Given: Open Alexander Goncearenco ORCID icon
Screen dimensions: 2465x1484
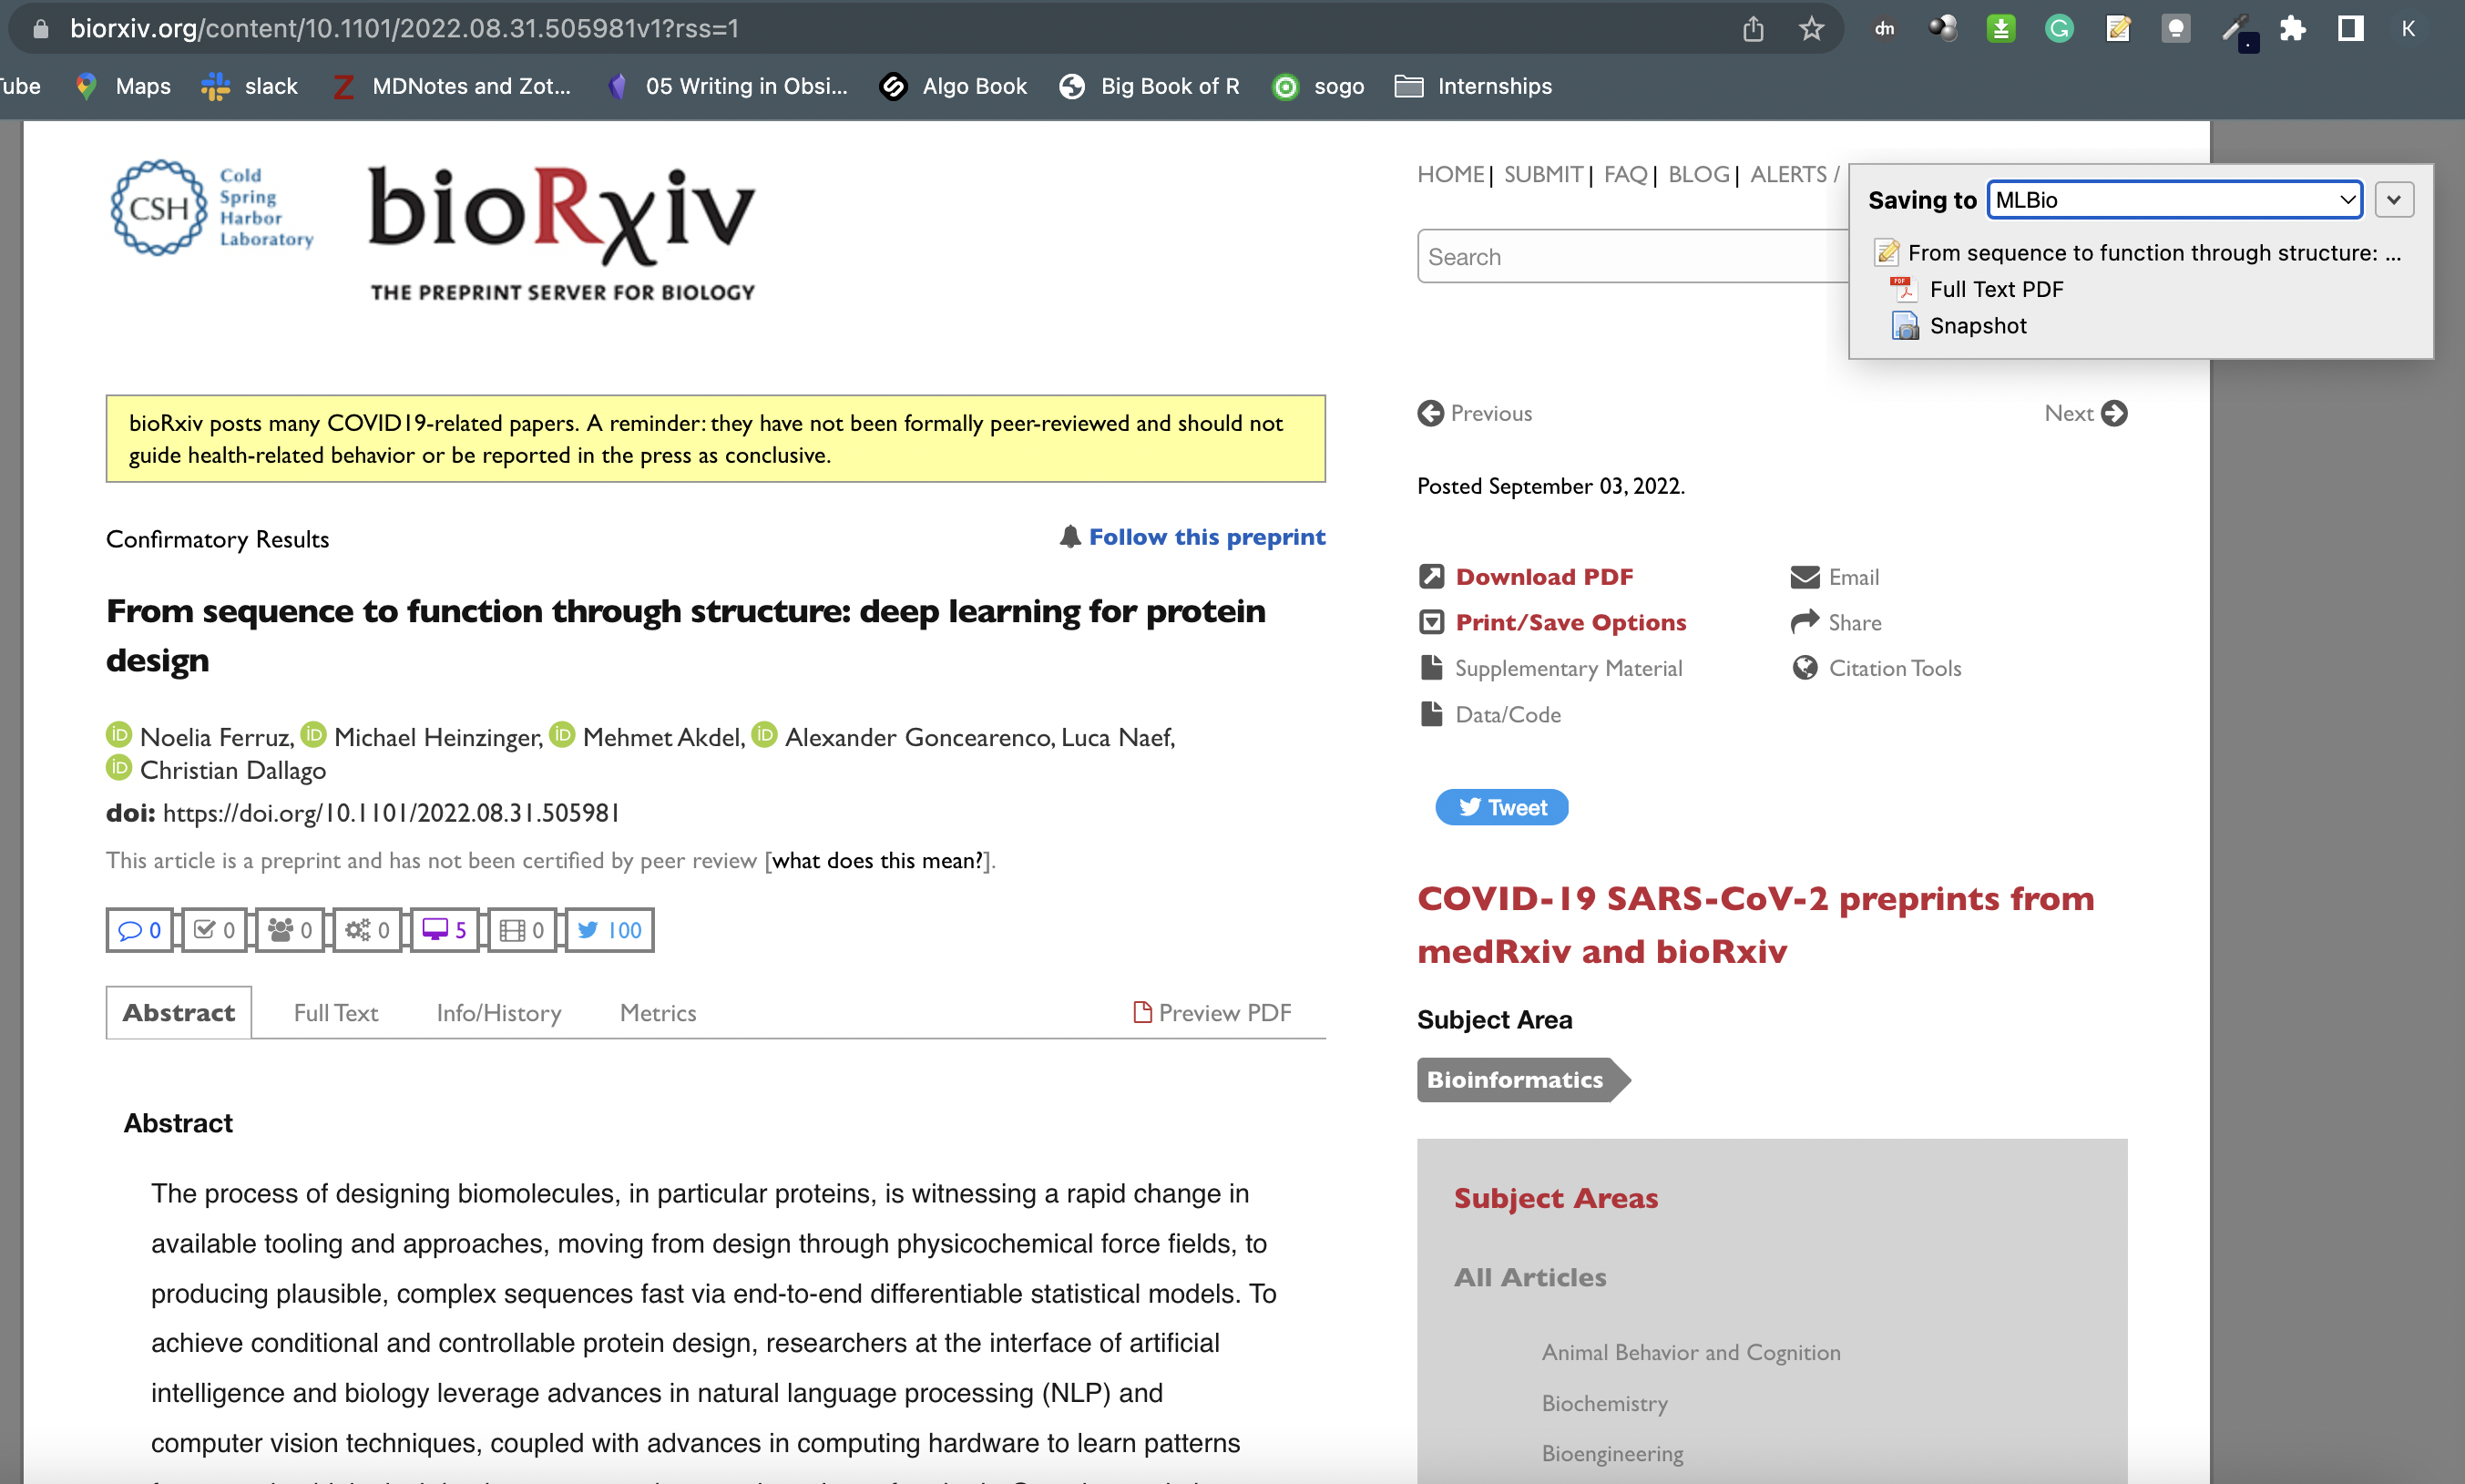Looking at the screenshot, I should pos(764,735).
